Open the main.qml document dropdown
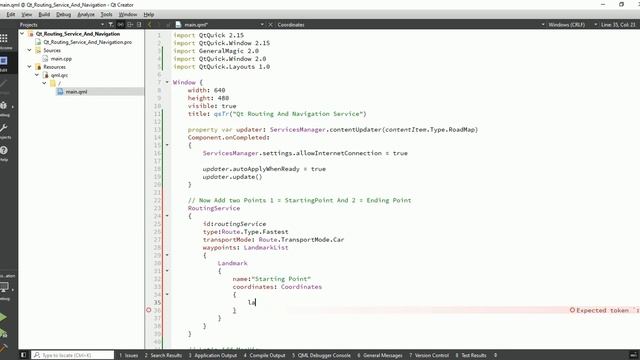Image resolution: width=640 pixels, height=360 pixels. 262,24
